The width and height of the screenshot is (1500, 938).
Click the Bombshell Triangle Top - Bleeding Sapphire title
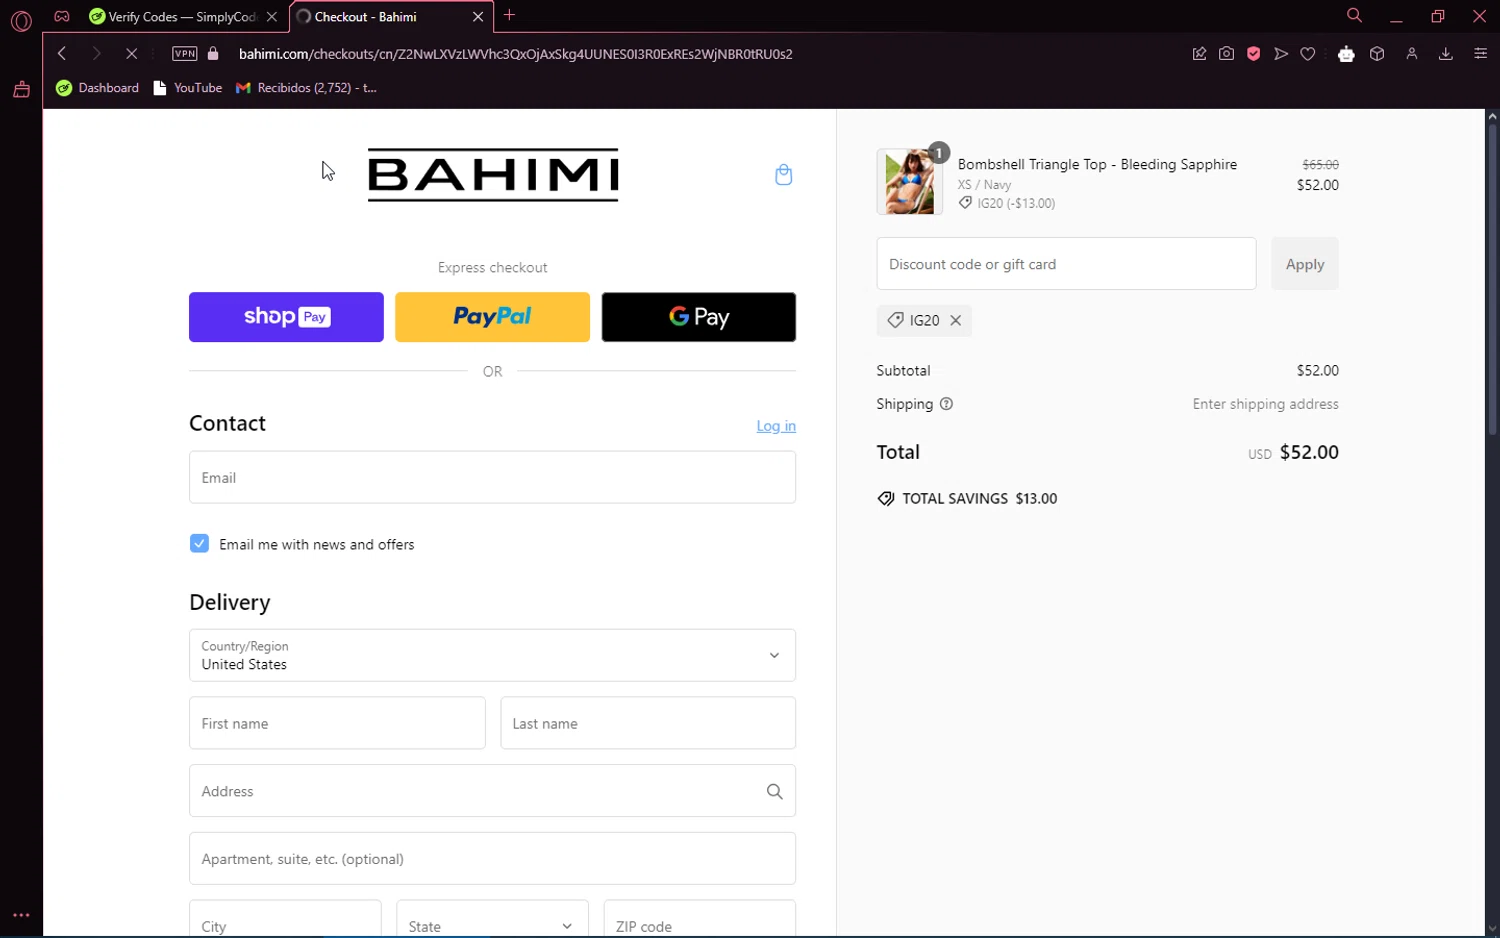[1097, 165]
